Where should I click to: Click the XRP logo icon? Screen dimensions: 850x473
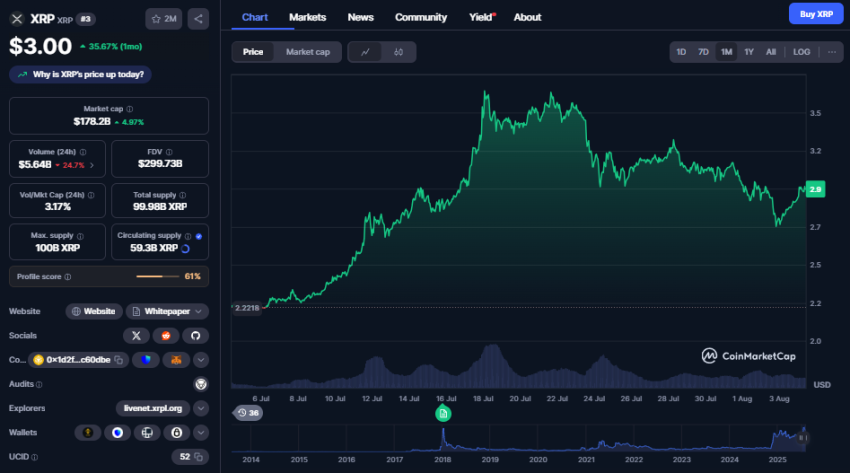pyautogui.click(x=17, y=19)
